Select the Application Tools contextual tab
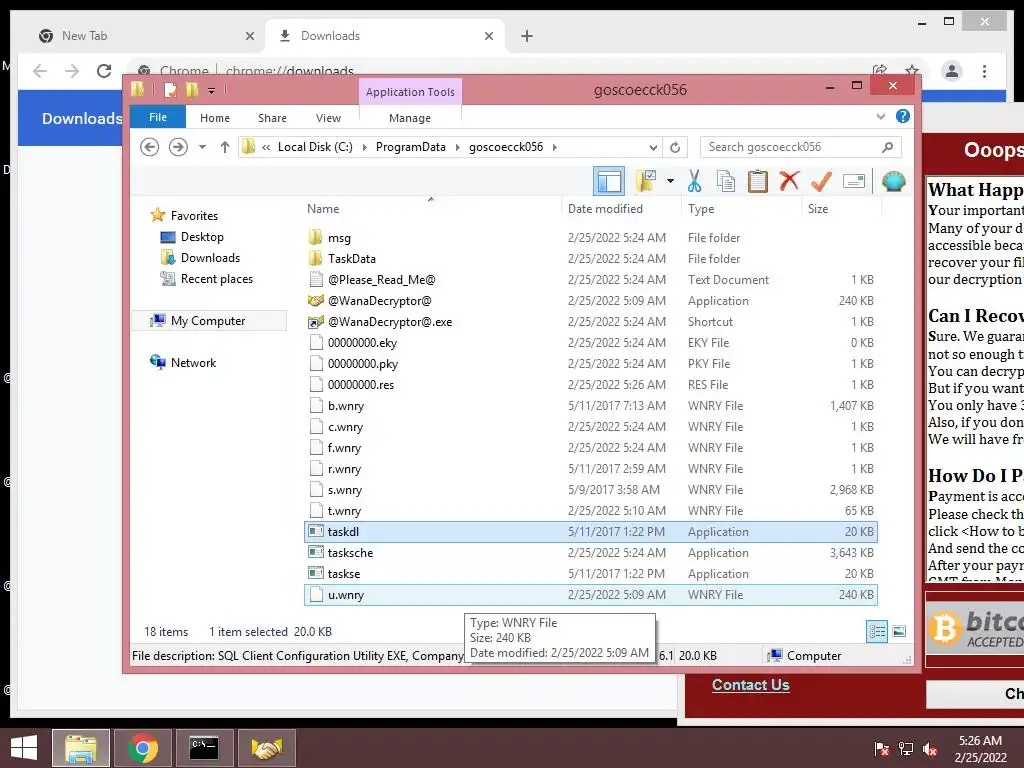This screenshot has height=768, width=1024. (410, 92)
